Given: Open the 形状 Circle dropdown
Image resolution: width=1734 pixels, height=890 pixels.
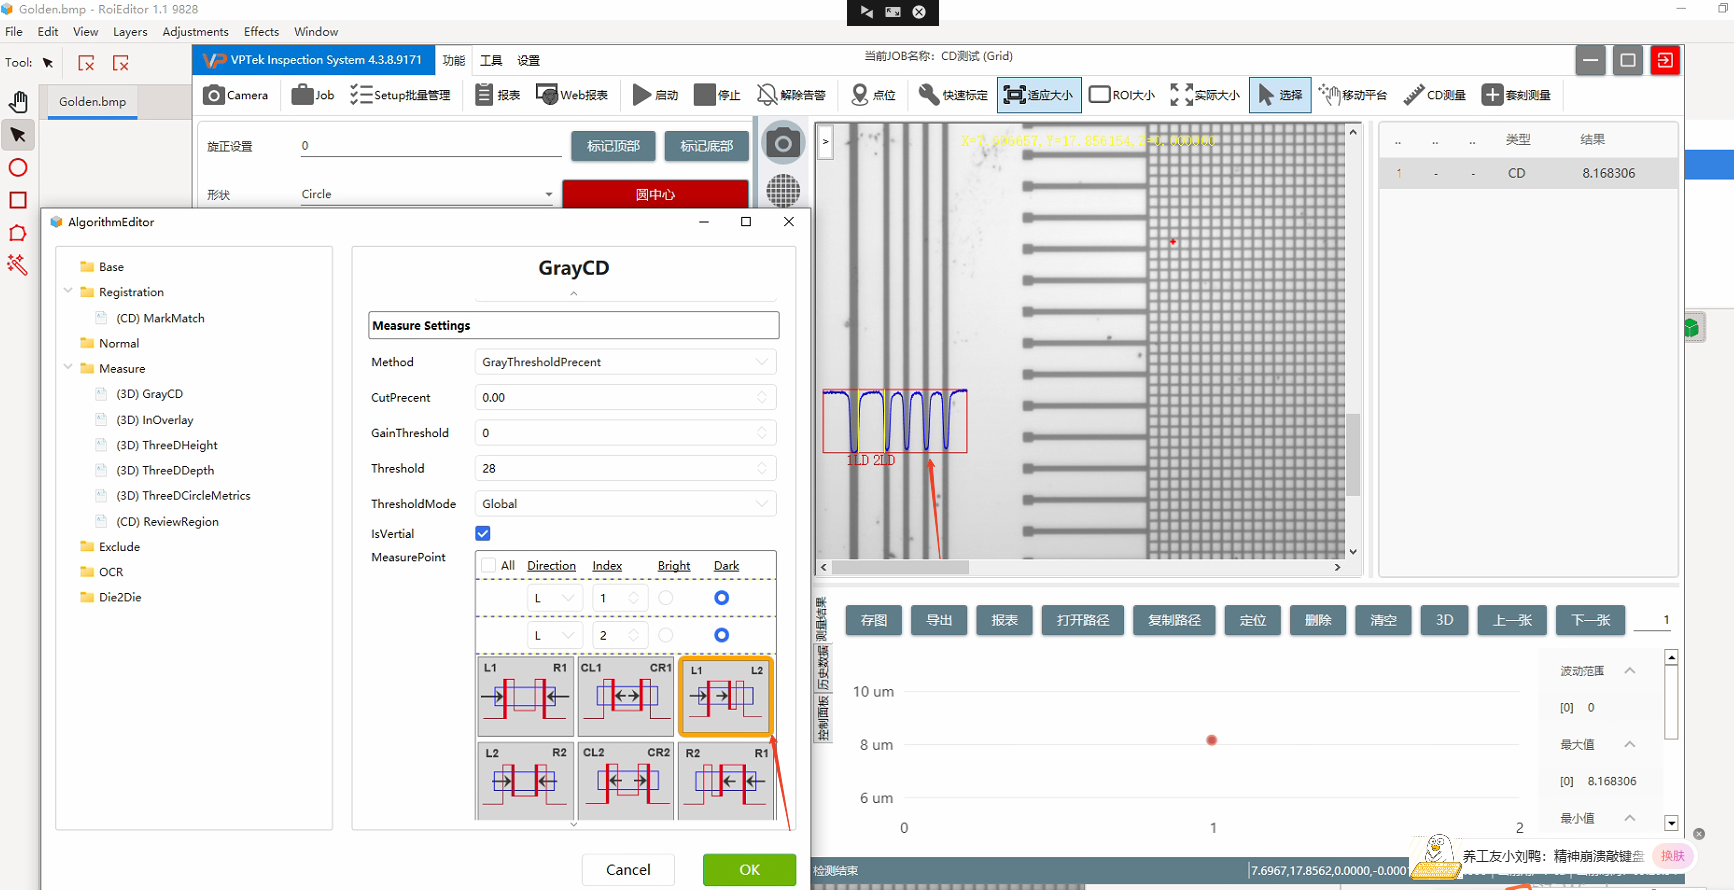Looking at the screenshot, I should 427,194.
